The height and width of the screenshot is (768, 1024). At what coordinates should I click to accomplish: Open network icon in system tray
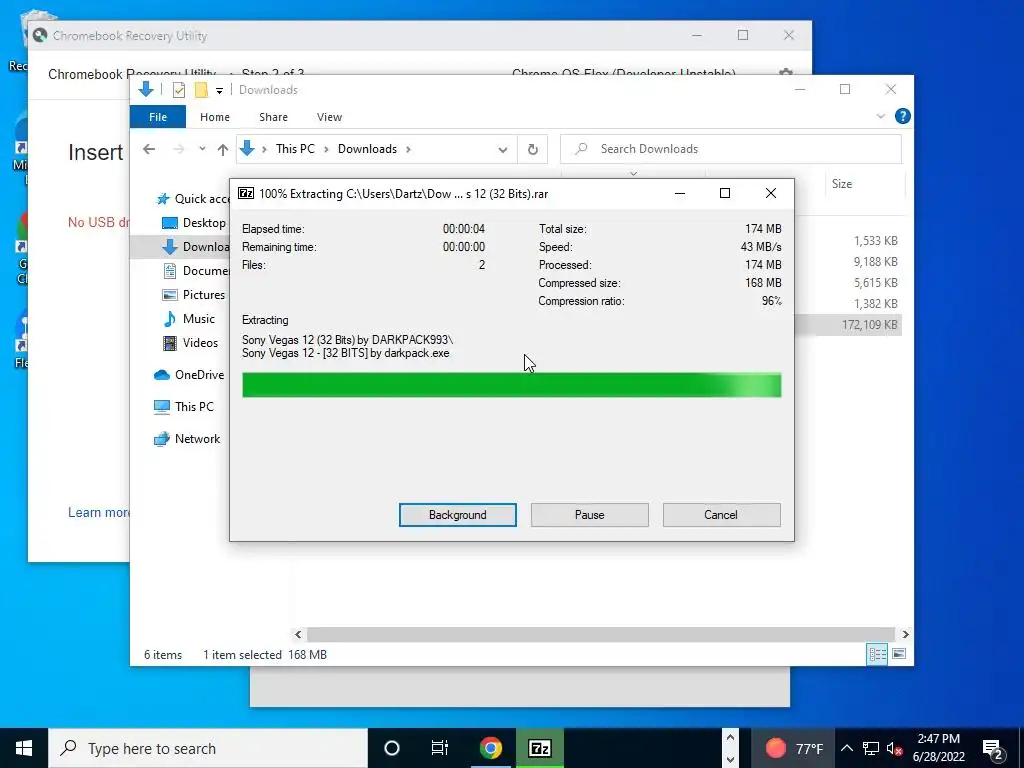(x=871, y=748)
